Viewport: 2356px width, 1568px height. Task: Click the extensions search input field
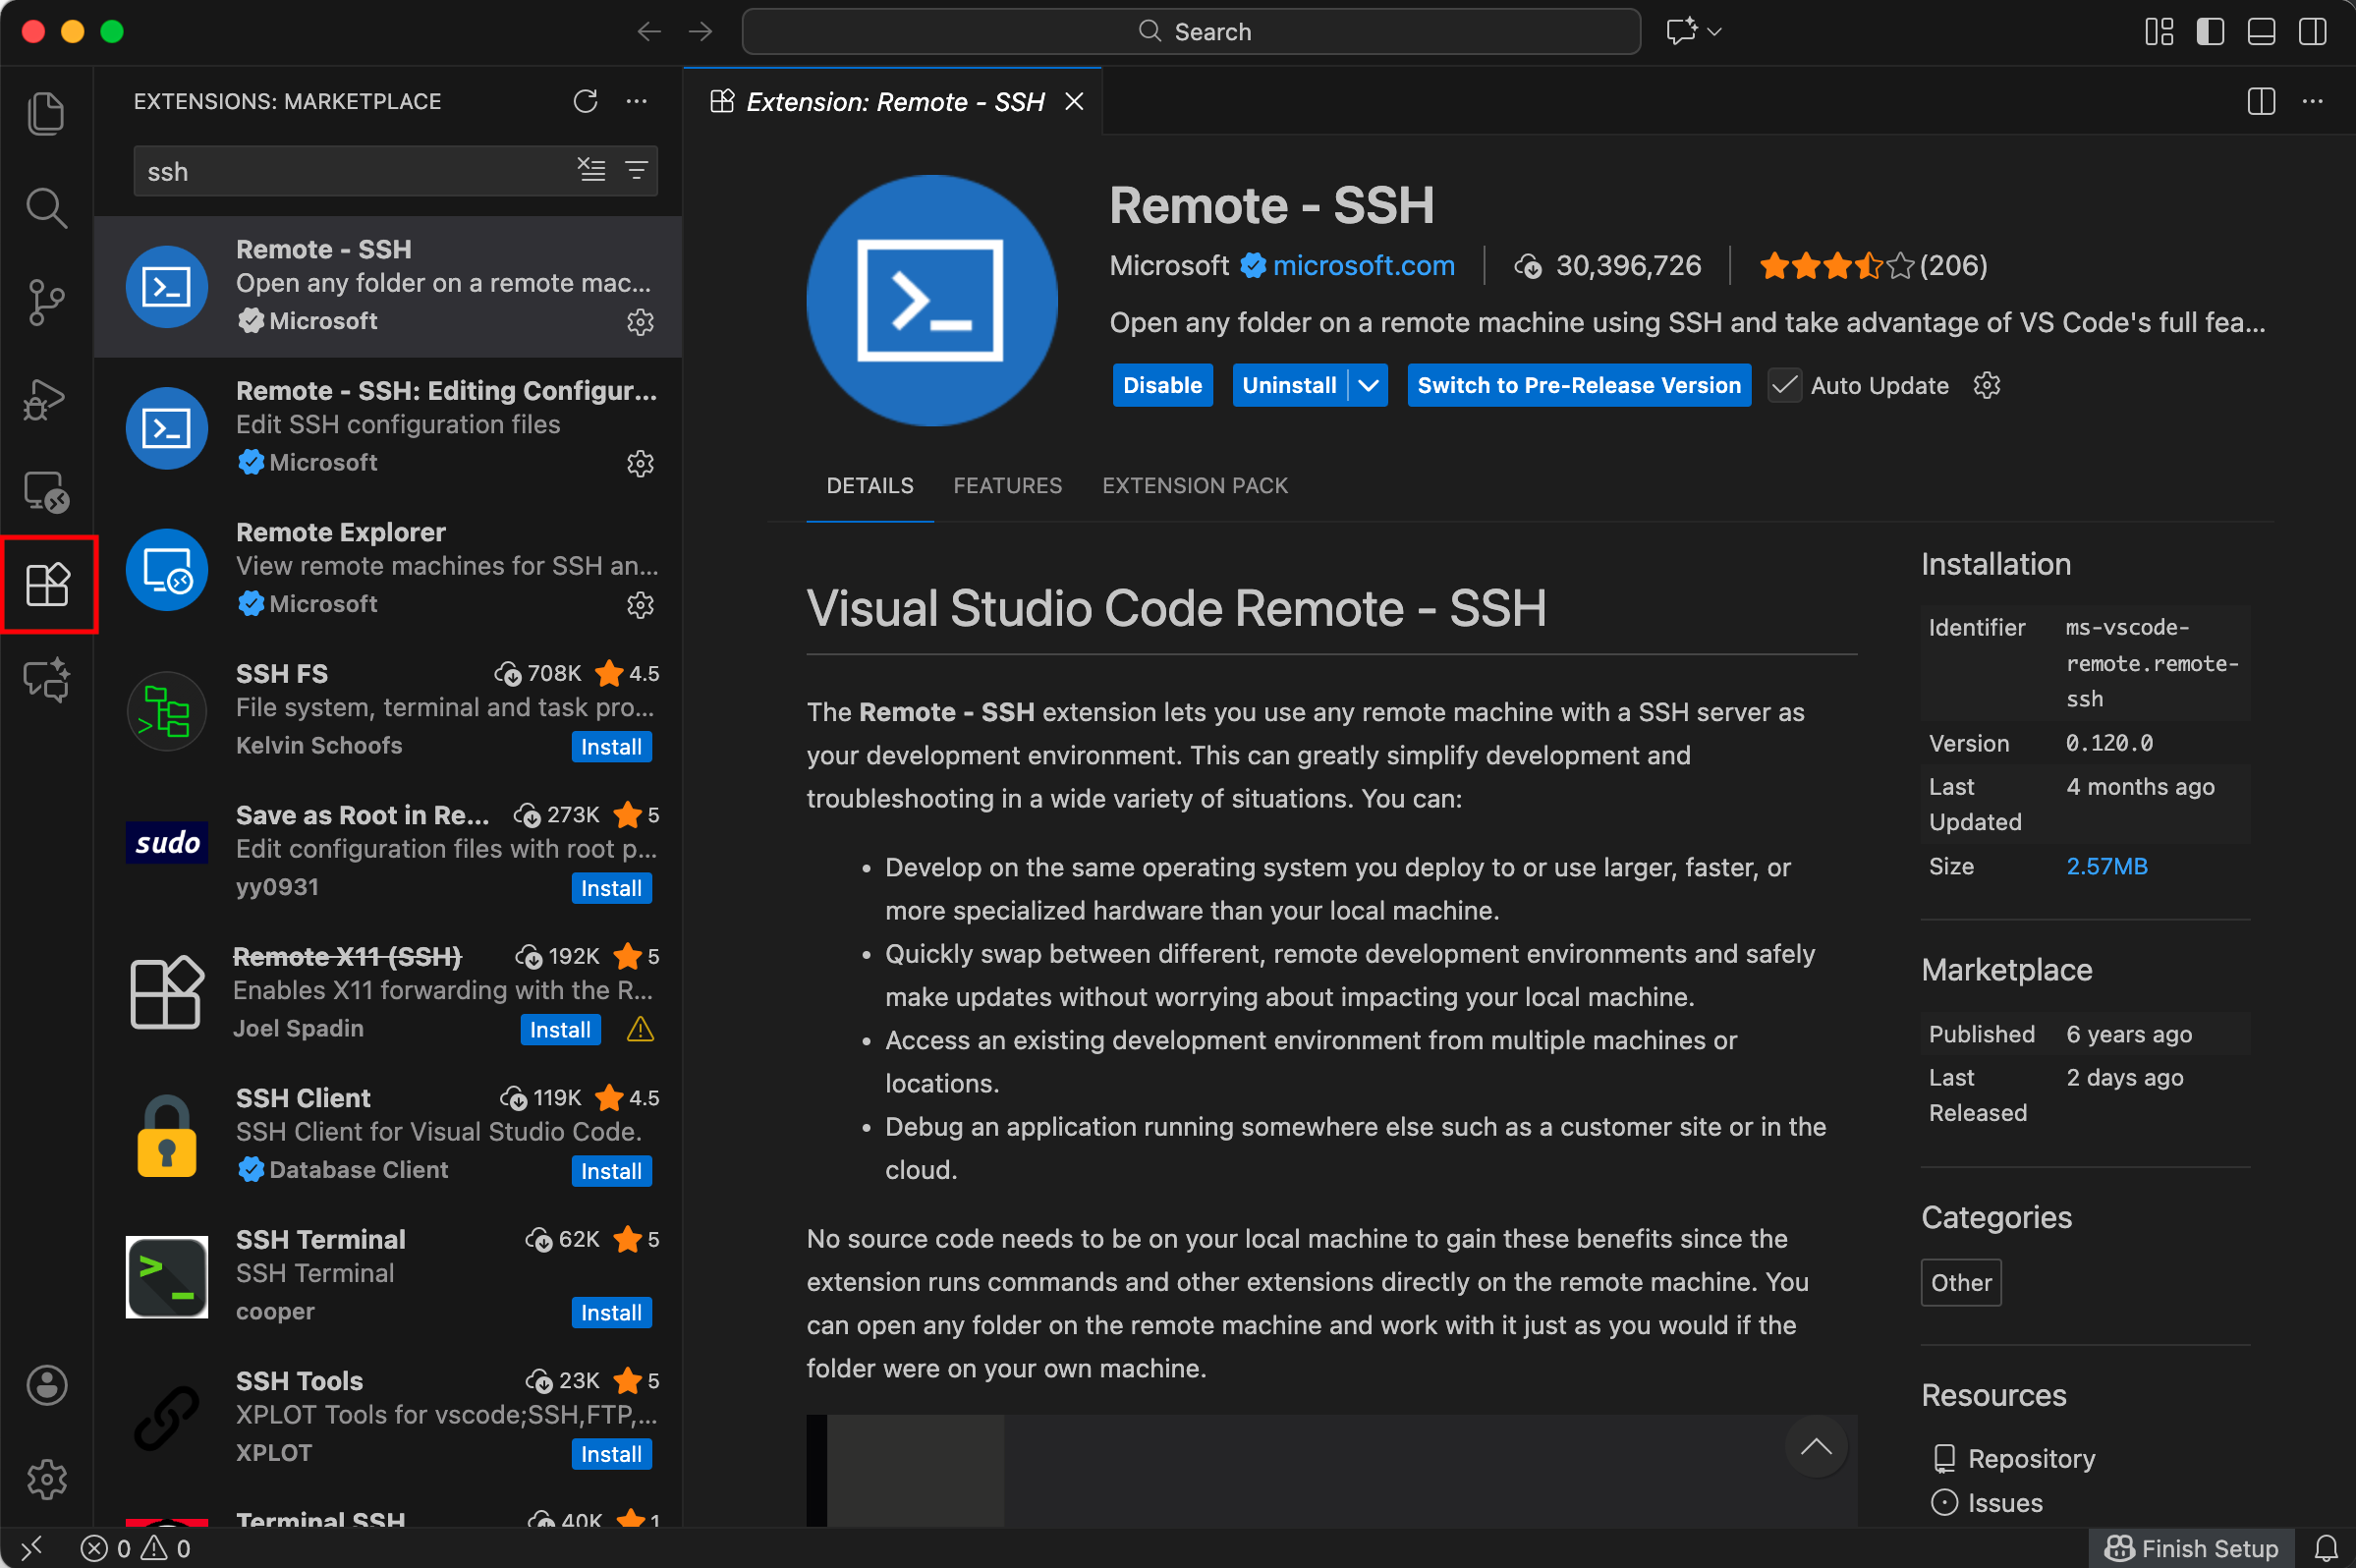[x=350, y=172]
